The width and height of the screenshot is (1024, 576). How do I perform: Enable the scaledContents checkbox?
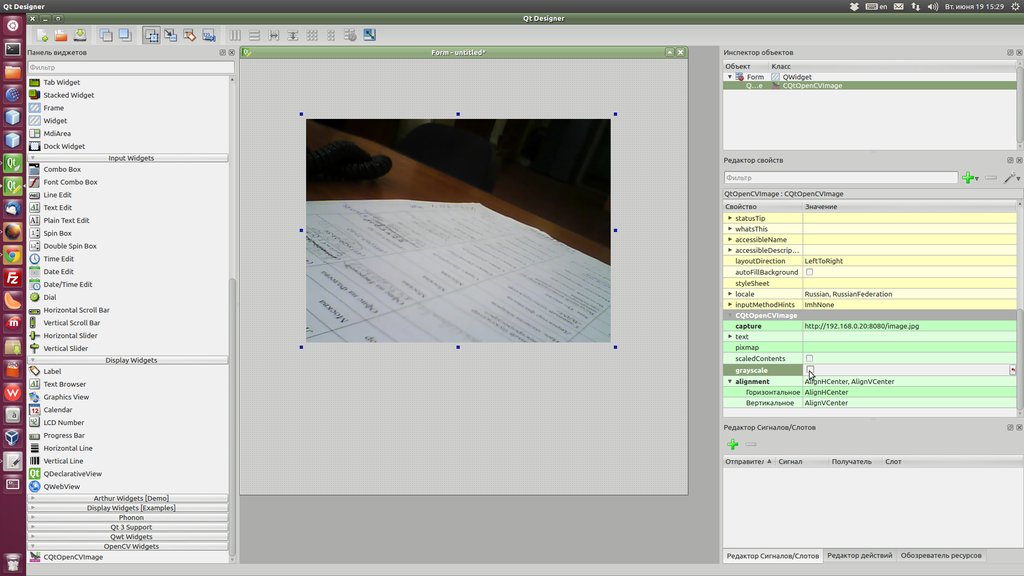[x=810, y=358]
